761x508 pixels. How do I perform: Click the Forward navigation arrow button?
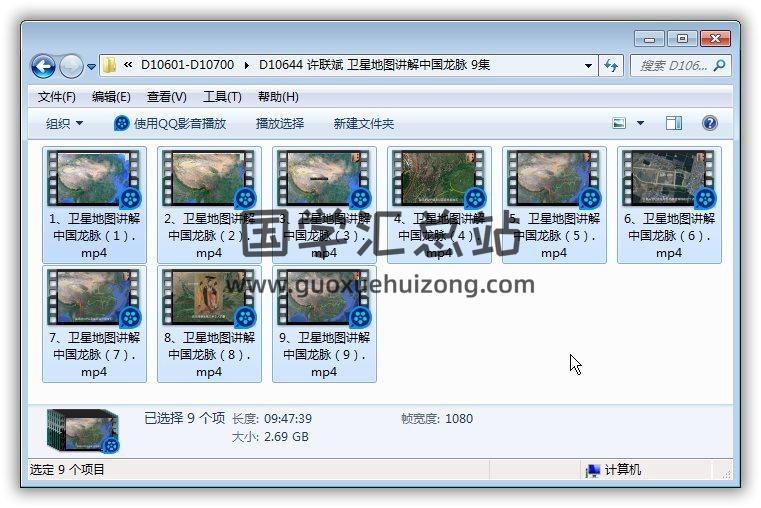pyautogui.click(x=71, y=66)
